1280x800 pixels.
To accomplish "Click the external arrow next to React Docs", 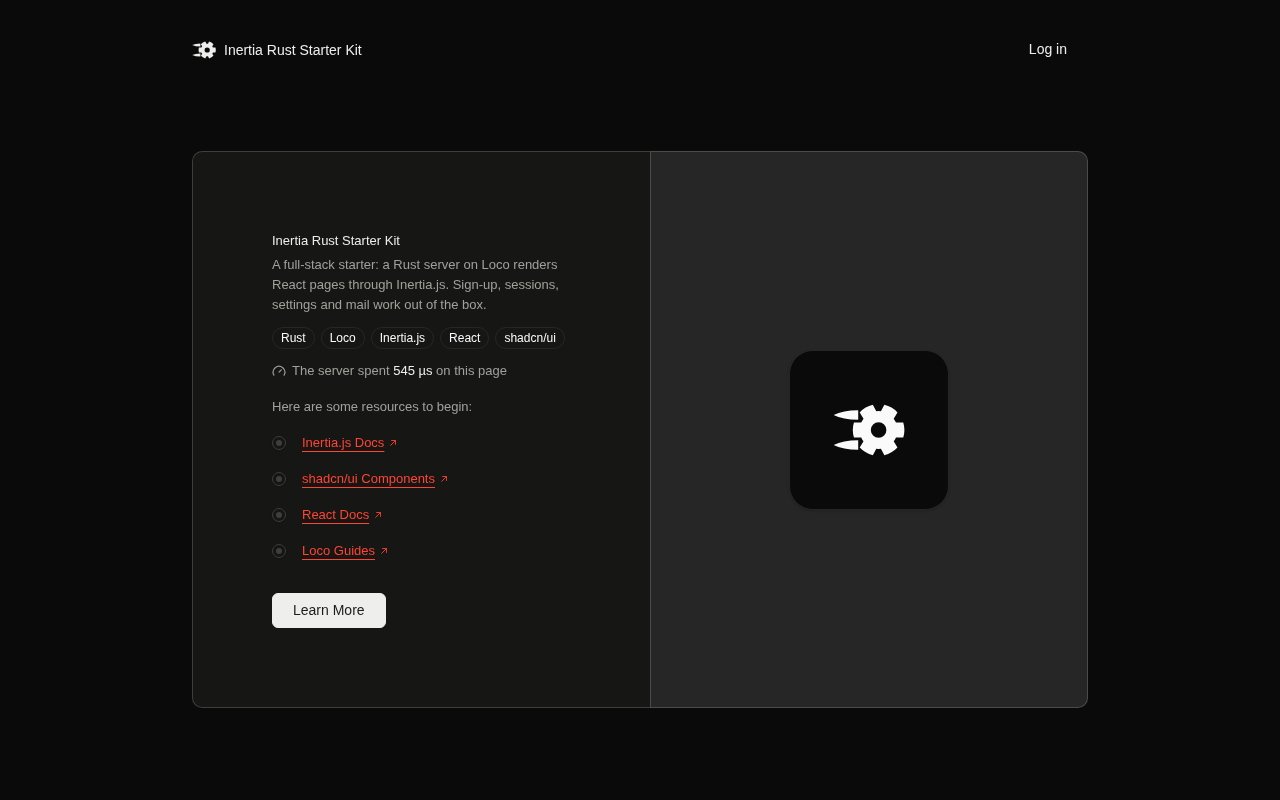I will 378,515.
